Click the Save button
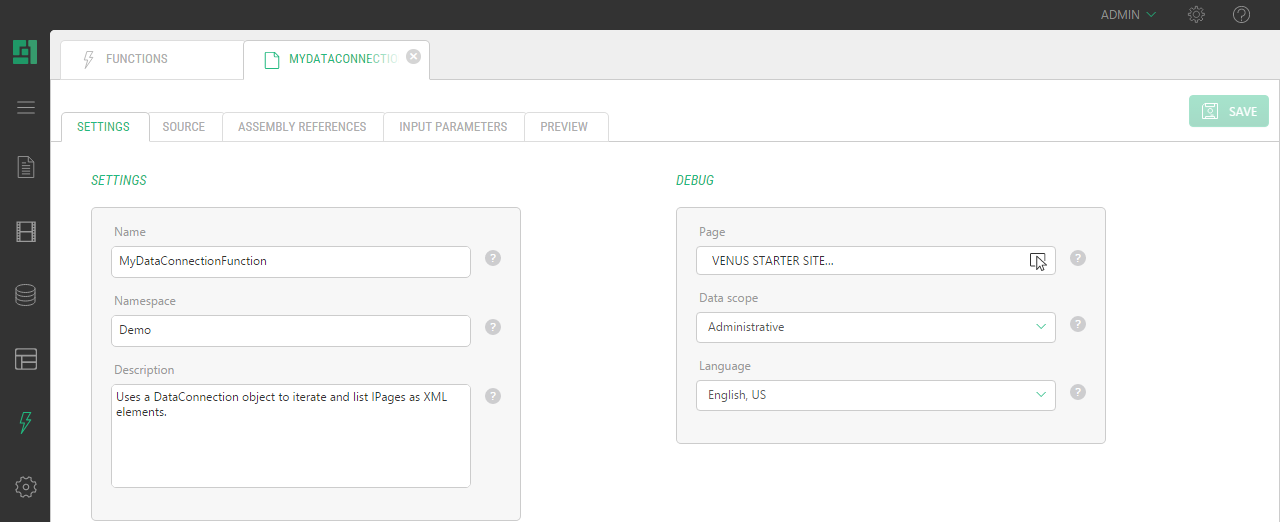 click(1229, 111)
